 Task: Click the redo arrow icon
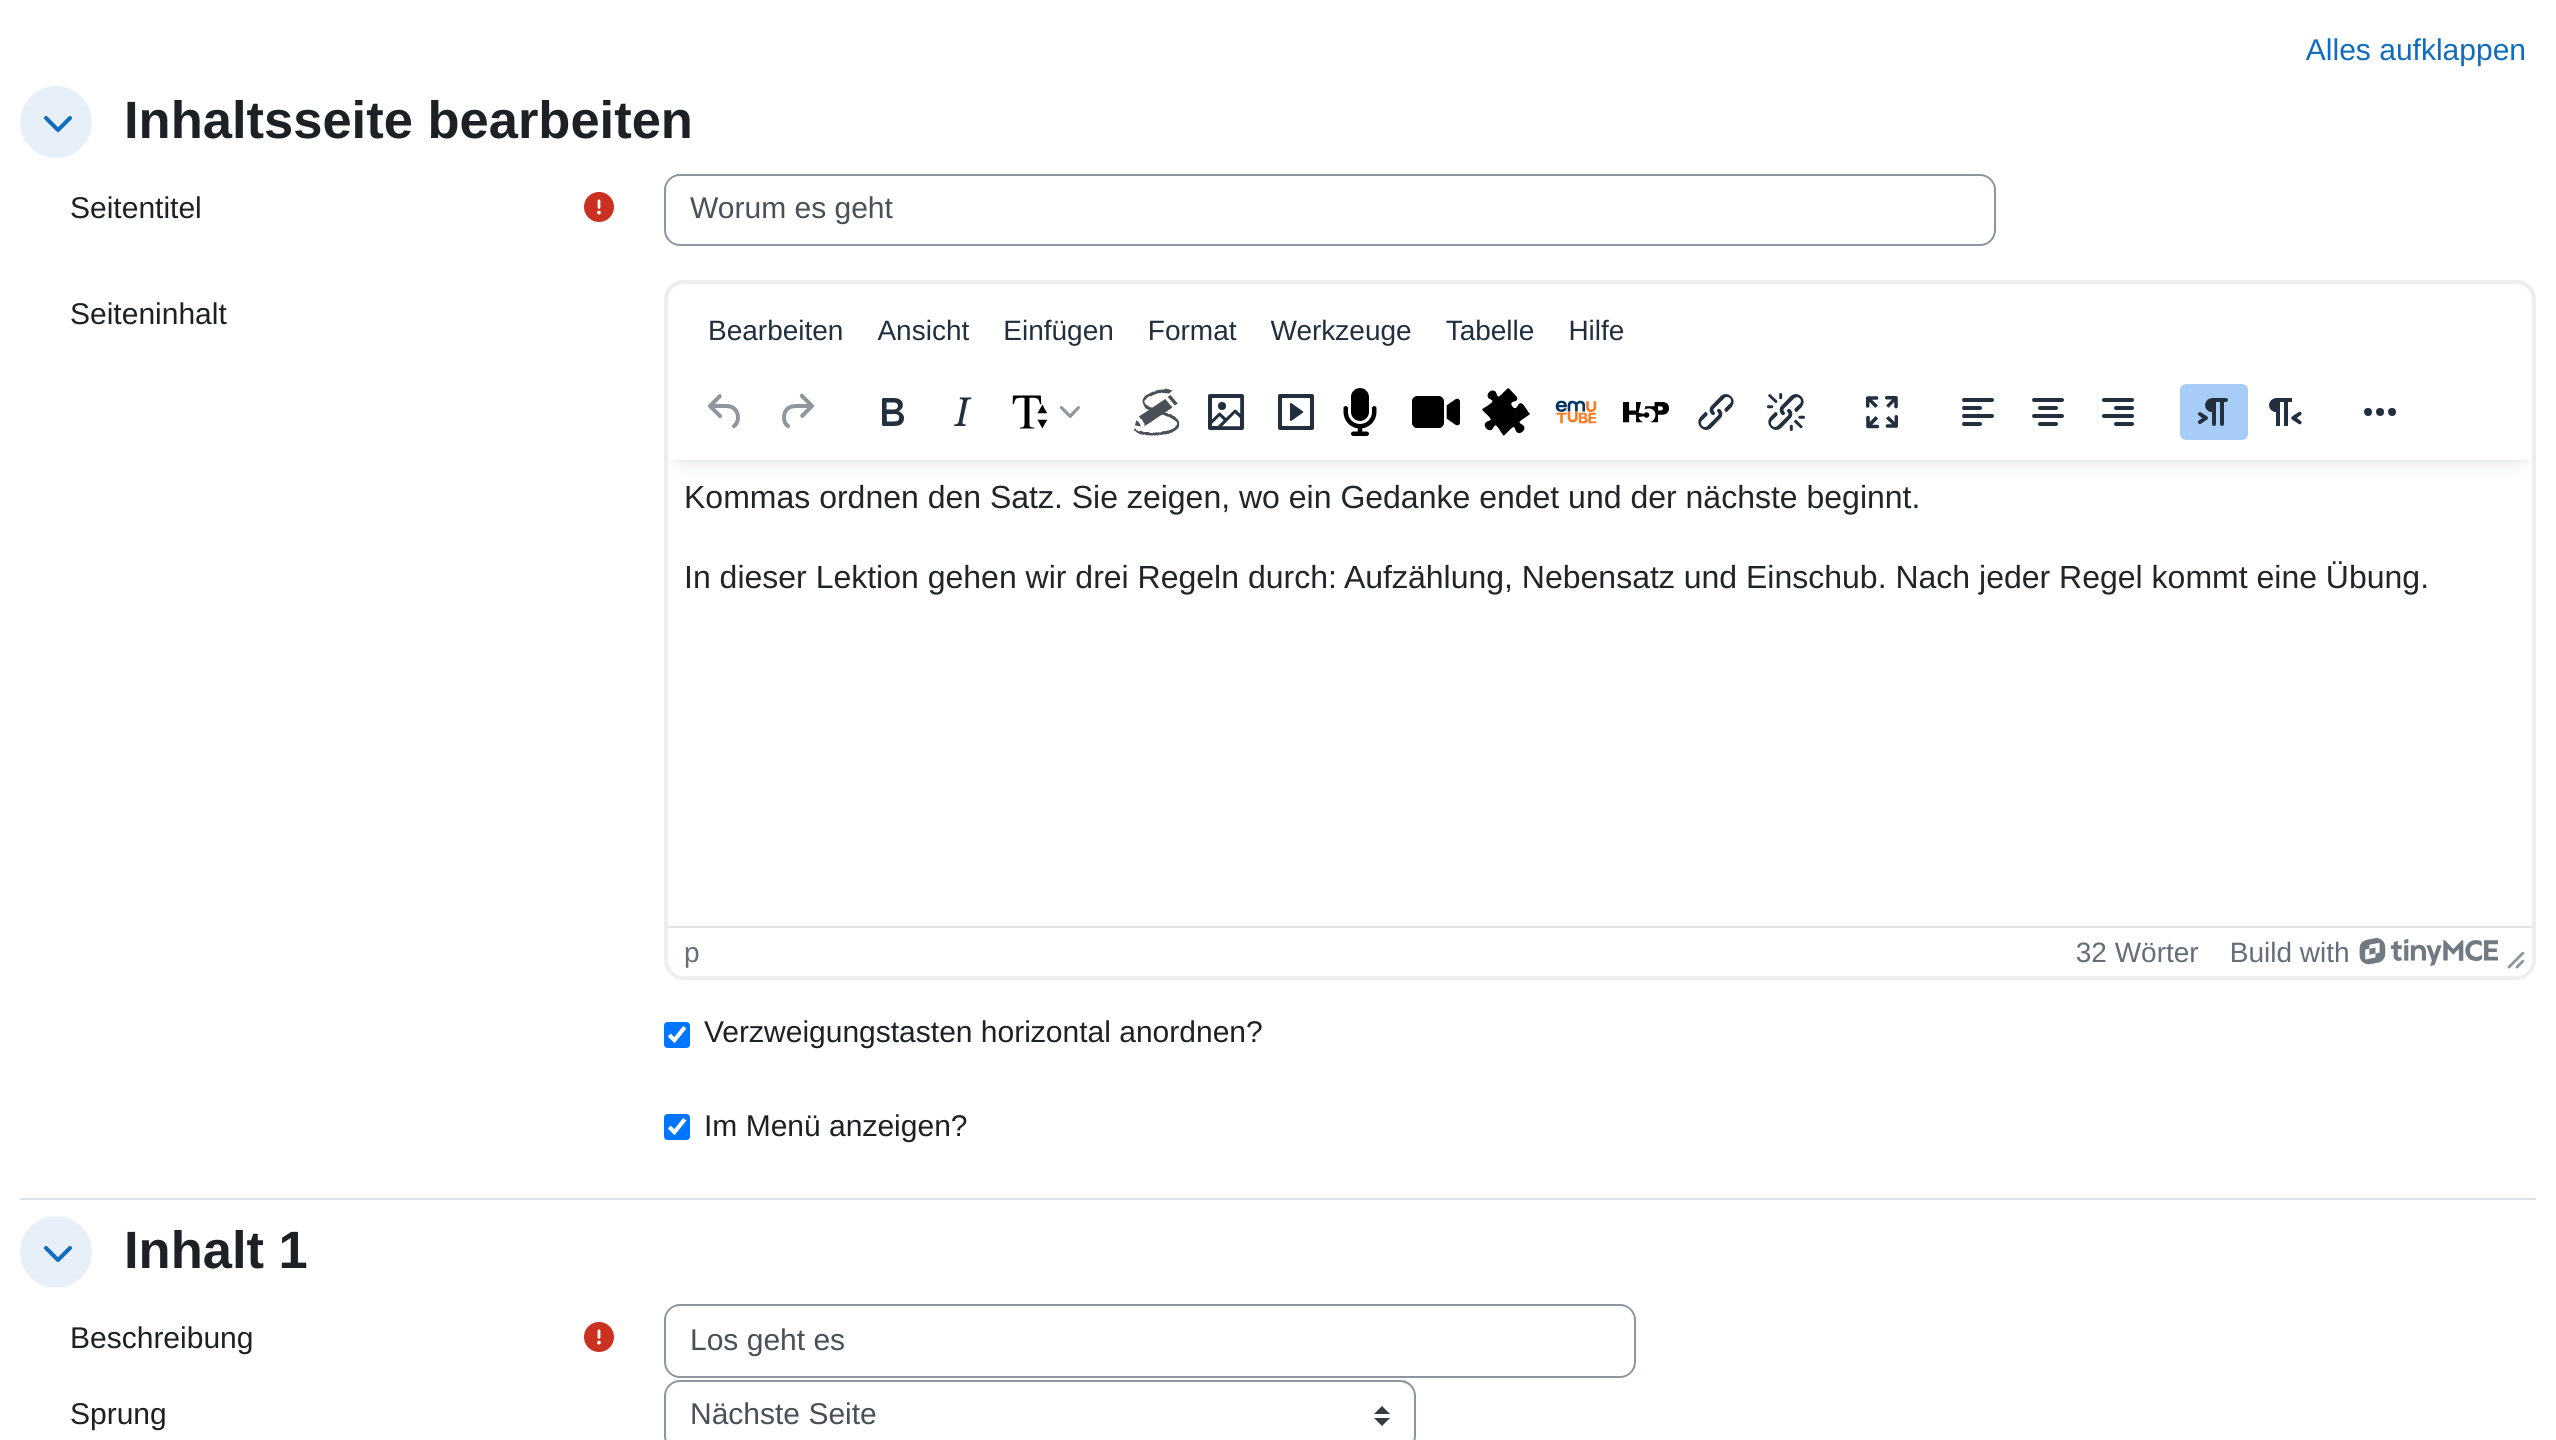click(x=797, y=412)
